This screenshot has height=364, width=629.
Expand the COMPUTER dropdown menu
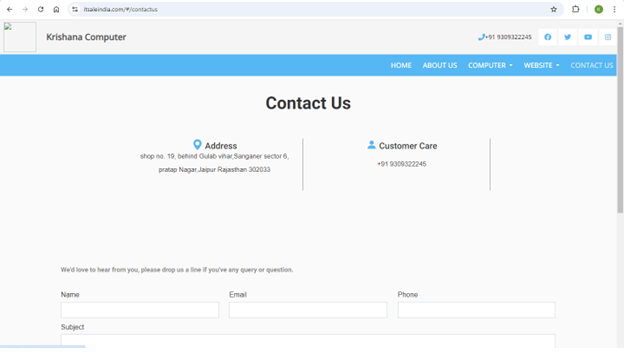tap(490, 65)
